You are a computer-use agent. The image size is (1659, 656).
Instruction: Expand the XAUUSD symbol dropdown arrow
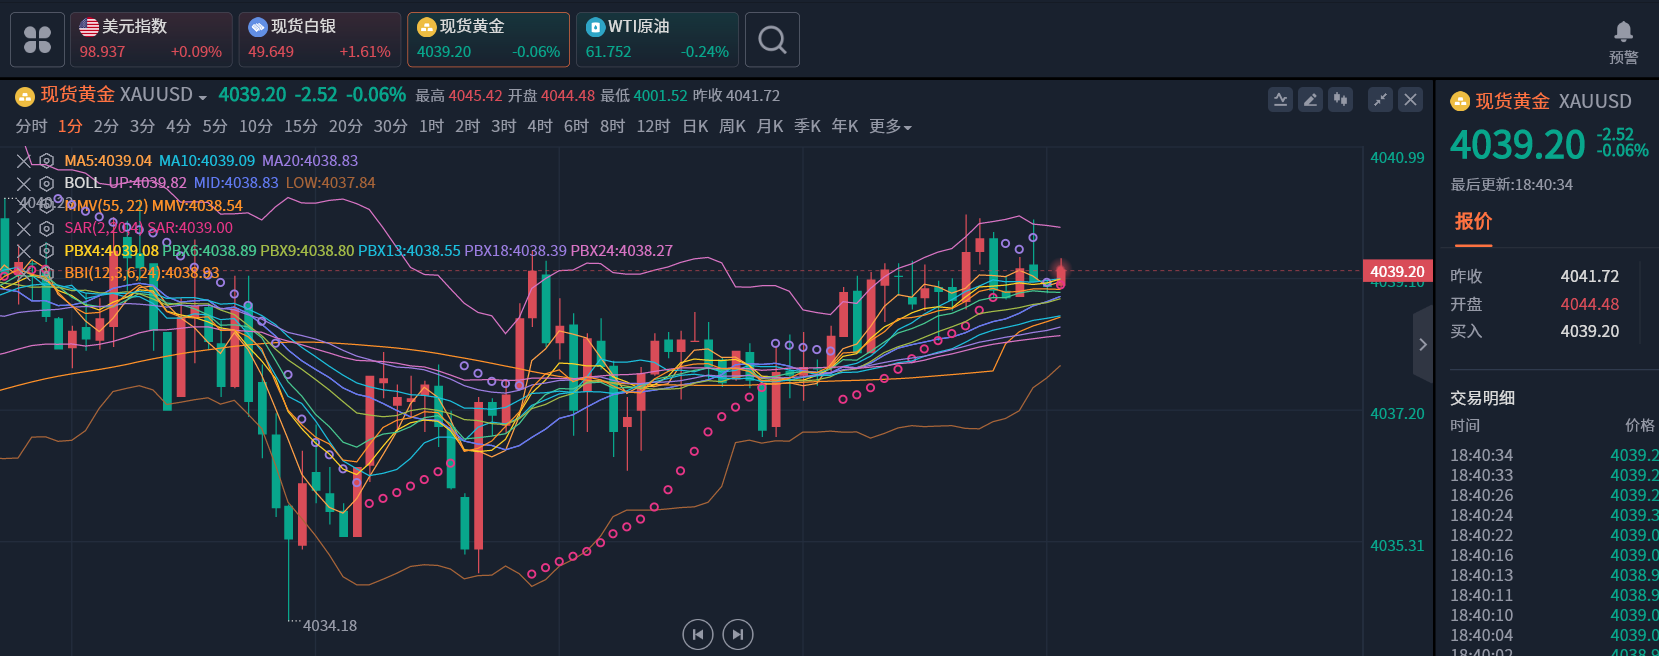click(203, 97)
